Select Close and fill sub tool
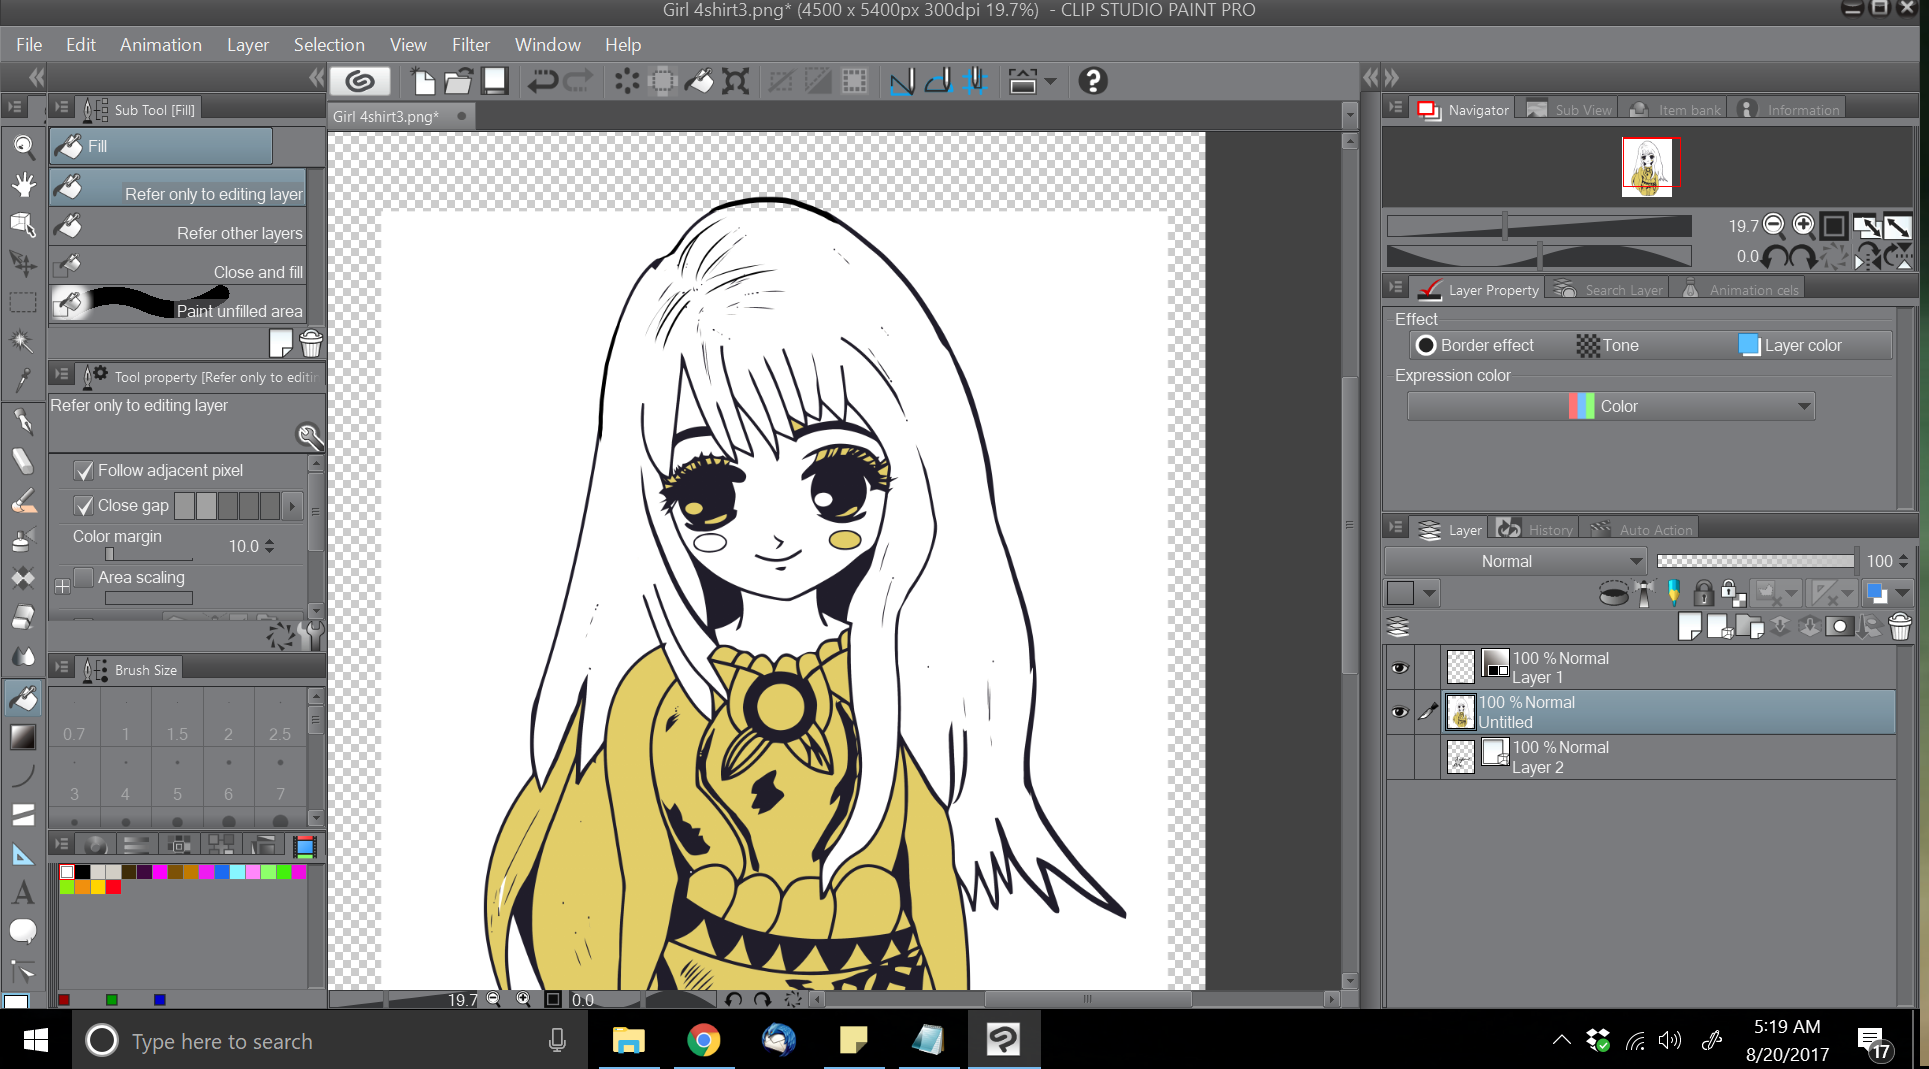The width and height of the screenshot is (1929, 1069). (178, 266)
